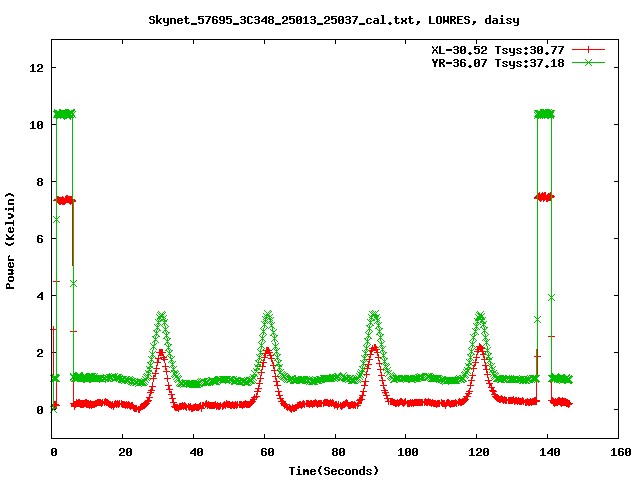
Task: Click the x-axis tick label 80
Action: coord(338,452)
